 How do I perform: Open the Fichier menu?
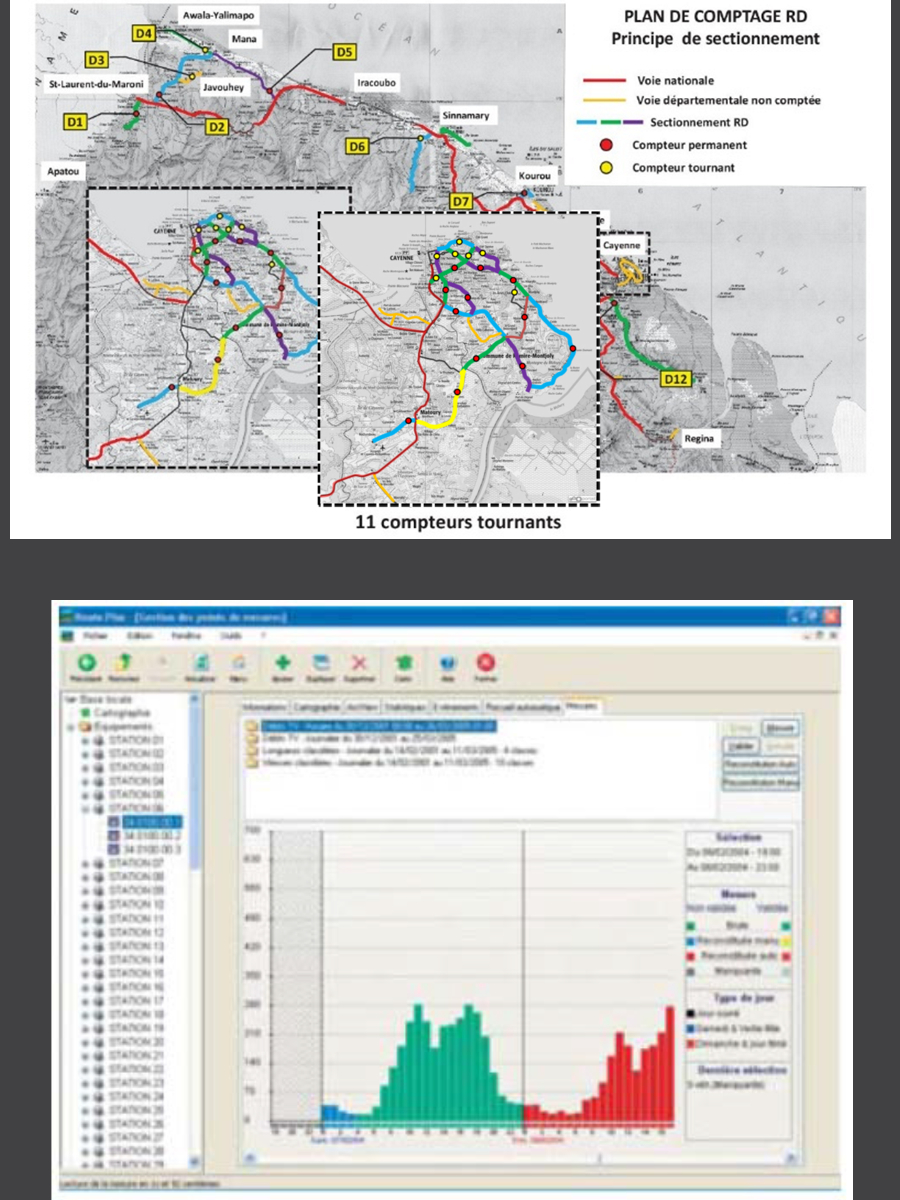95,635
